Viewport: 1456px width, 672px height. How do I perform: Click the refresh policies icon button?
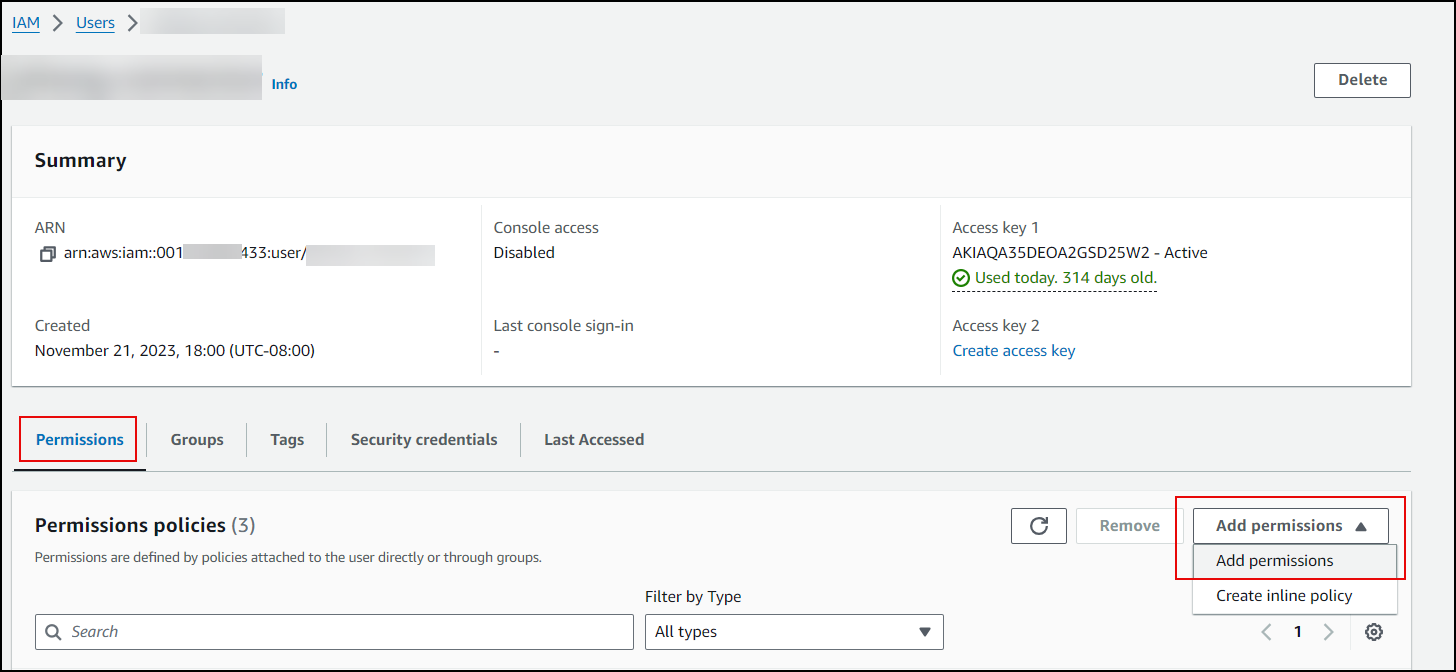pos(1039,526)
